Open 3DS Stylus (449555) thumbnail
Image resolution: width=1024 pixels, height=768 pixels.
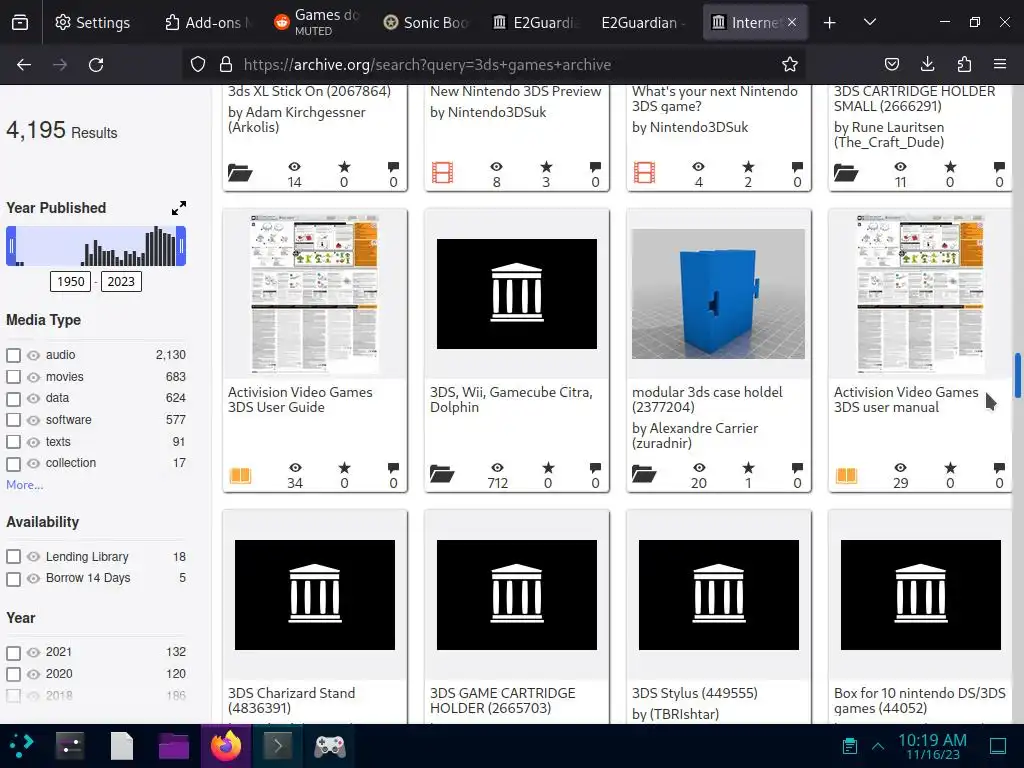(x=718, y=595)
